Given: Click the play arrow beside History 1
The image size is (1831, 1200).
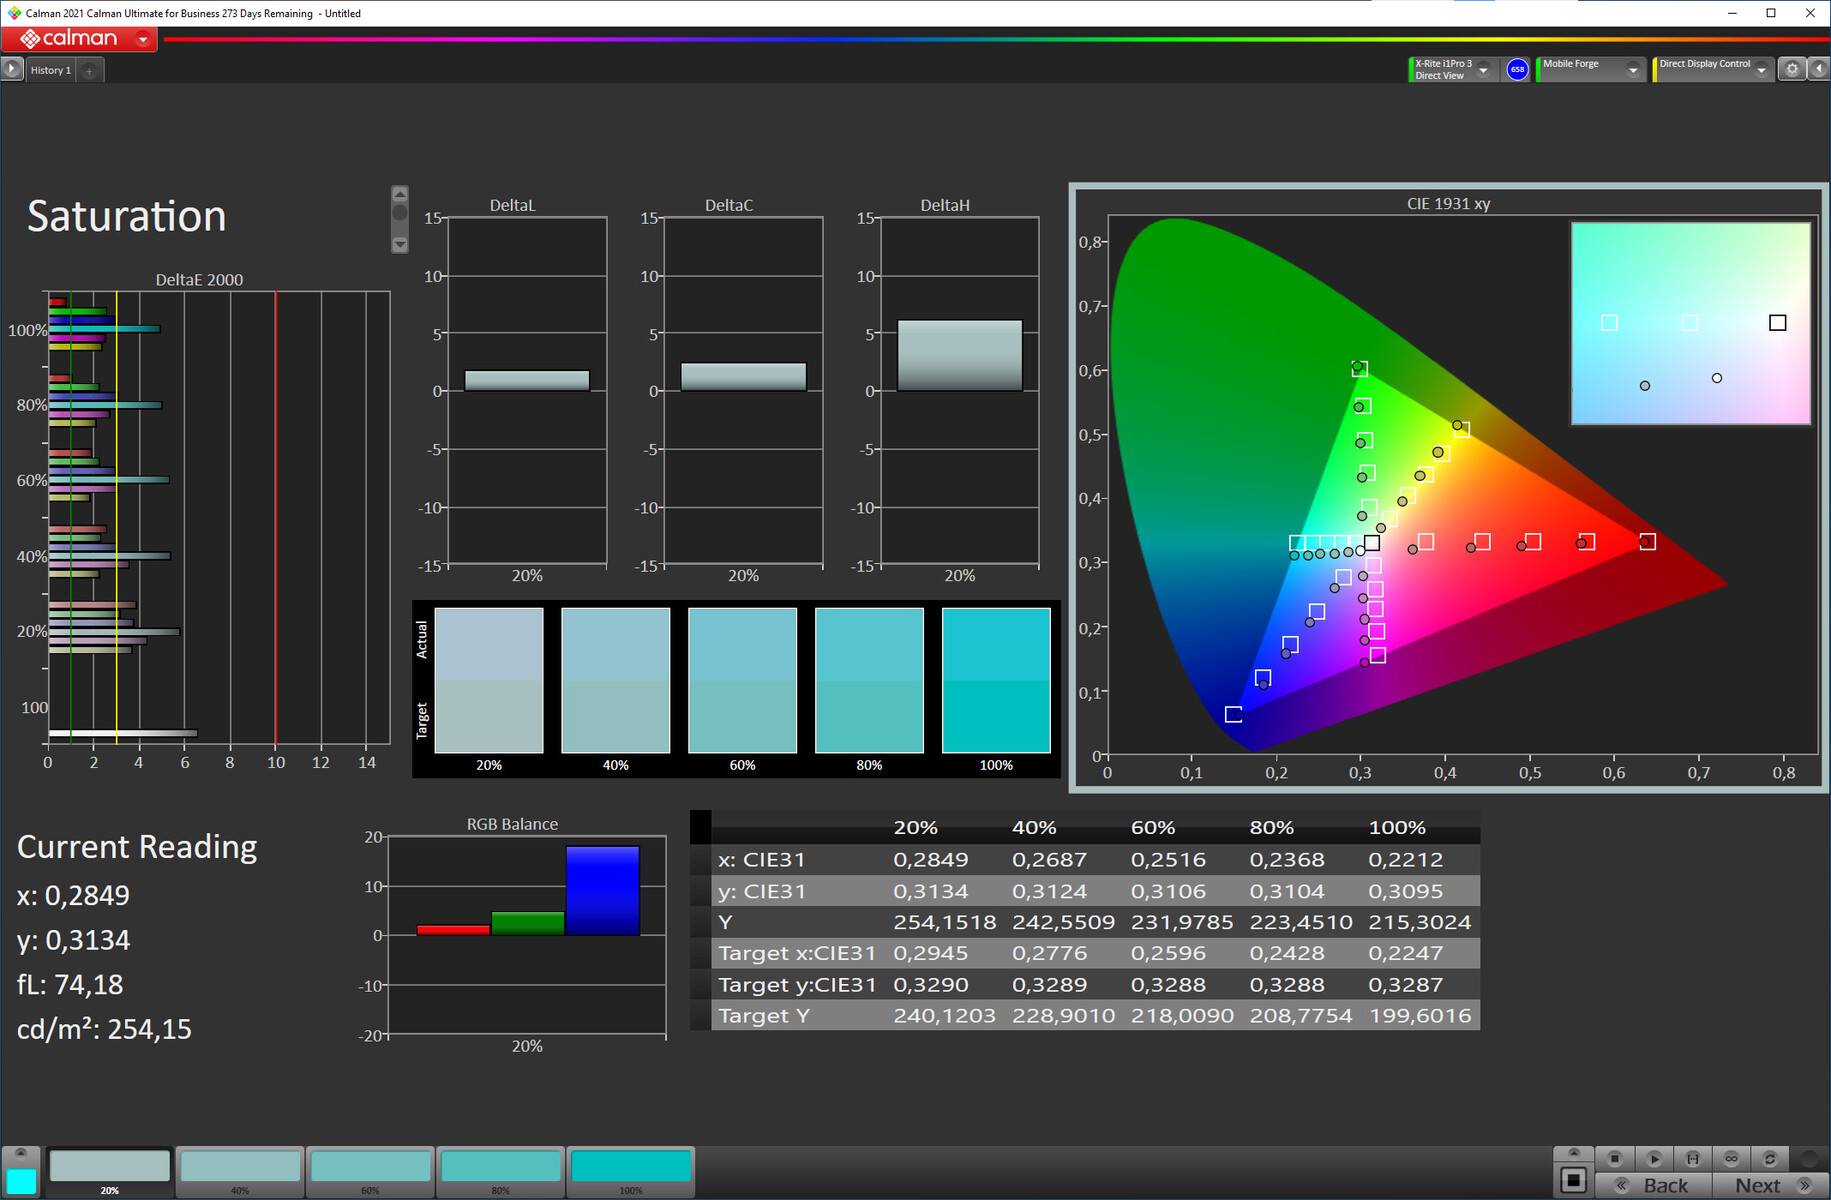Looking at the screenshot, I should (12, 69).
